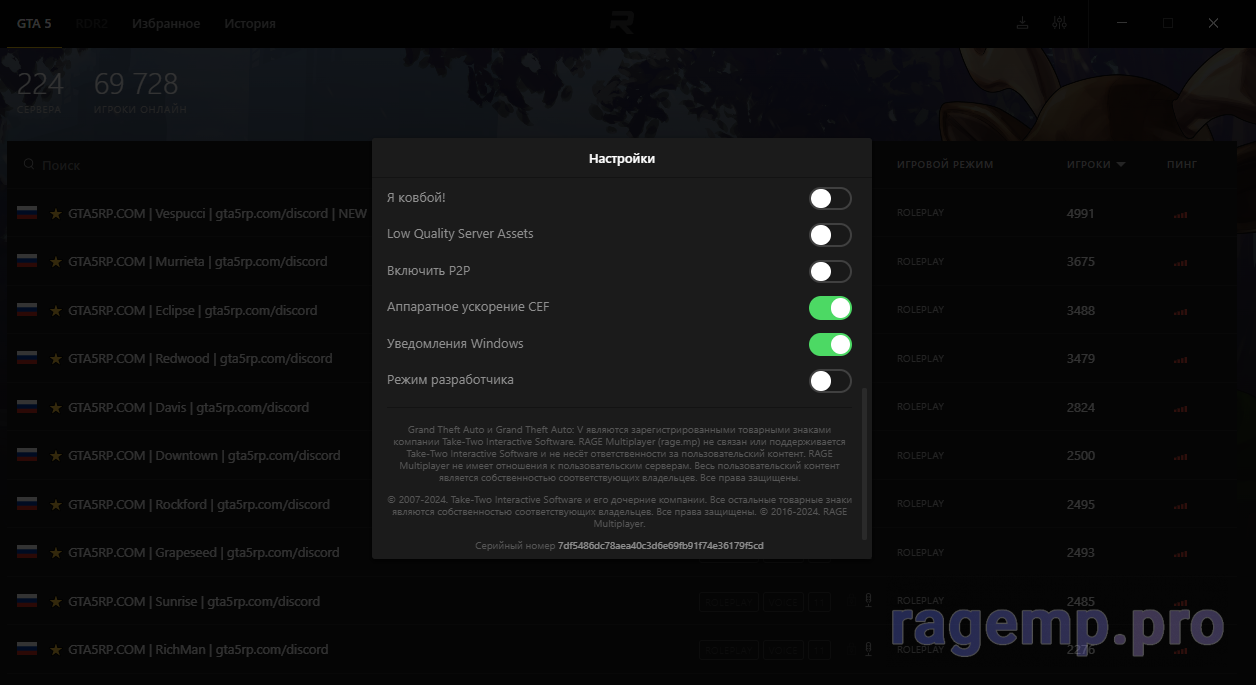
Task: Enable 'Режим разработчика' switch
Action: coord(830,381)
